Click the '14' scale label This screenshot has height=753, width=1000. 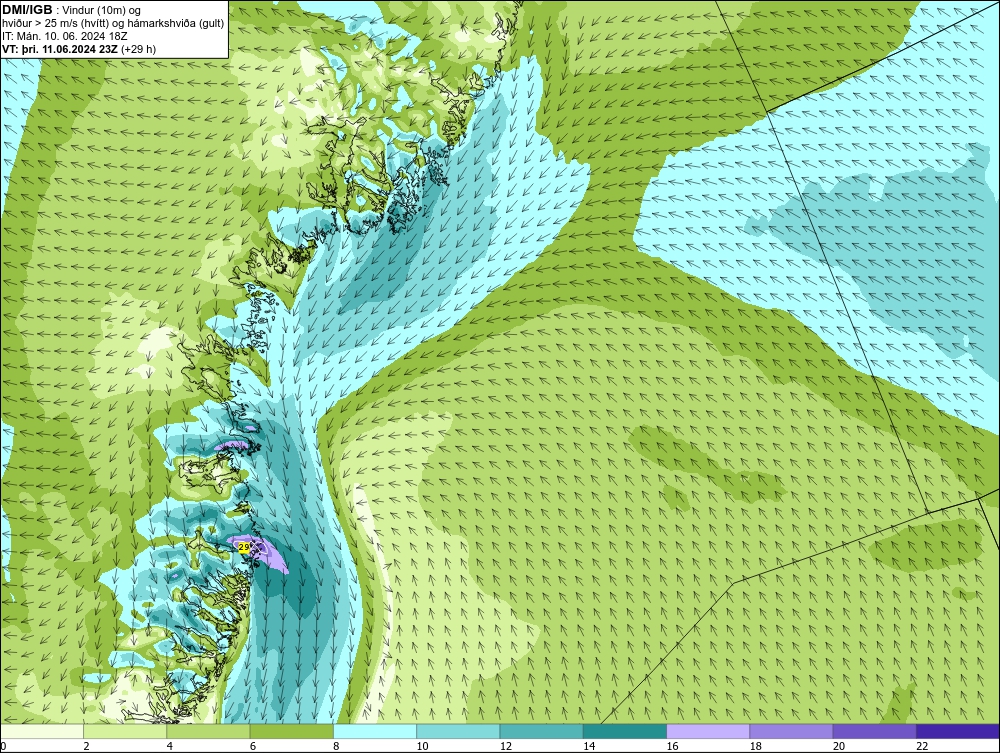[x=589, y=747]
